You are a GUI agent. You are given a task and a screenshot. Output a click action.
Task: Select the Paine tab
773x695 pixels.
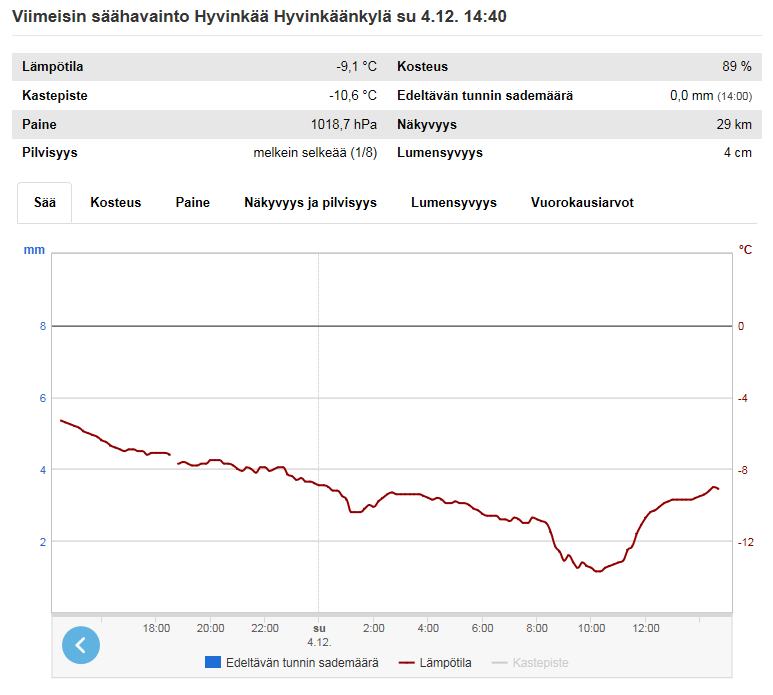point(193,202)
